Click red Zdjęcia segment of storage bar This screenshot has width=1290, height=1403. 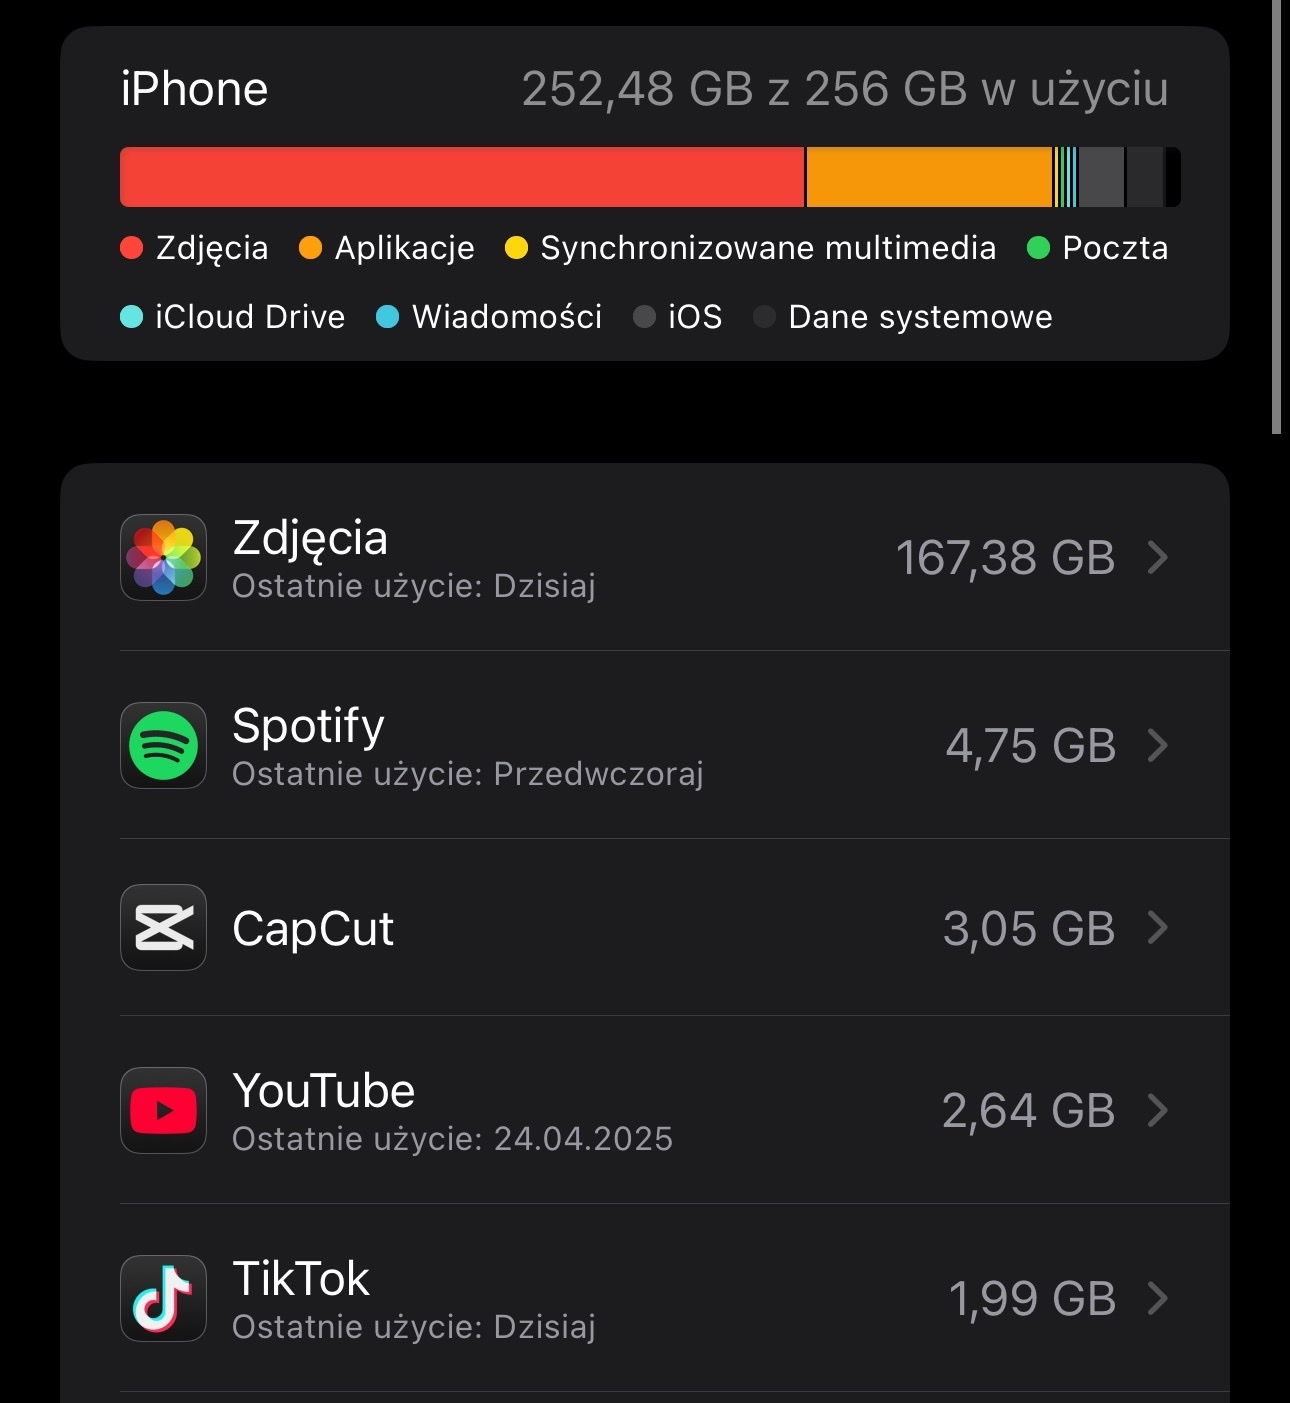coord(461,177)
